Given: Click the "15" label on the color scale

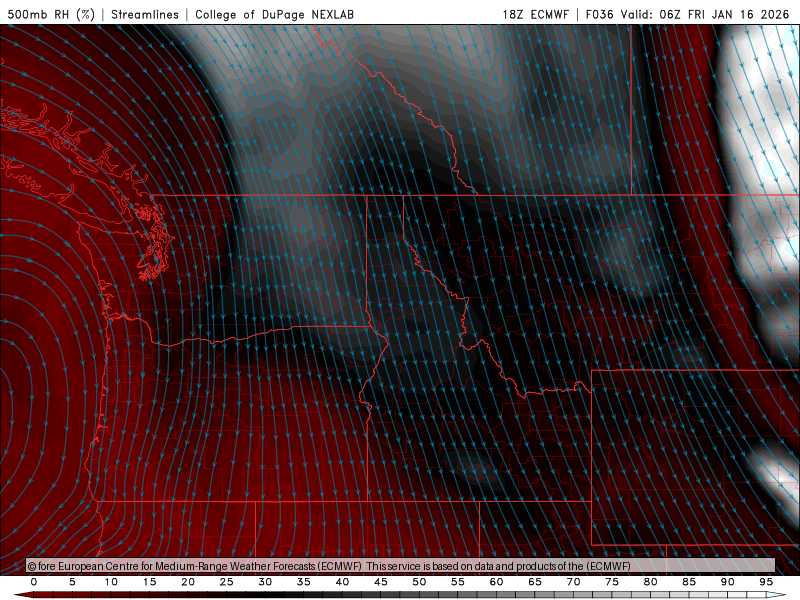Looking at the screenshot, I should click(x=149, y=582).
